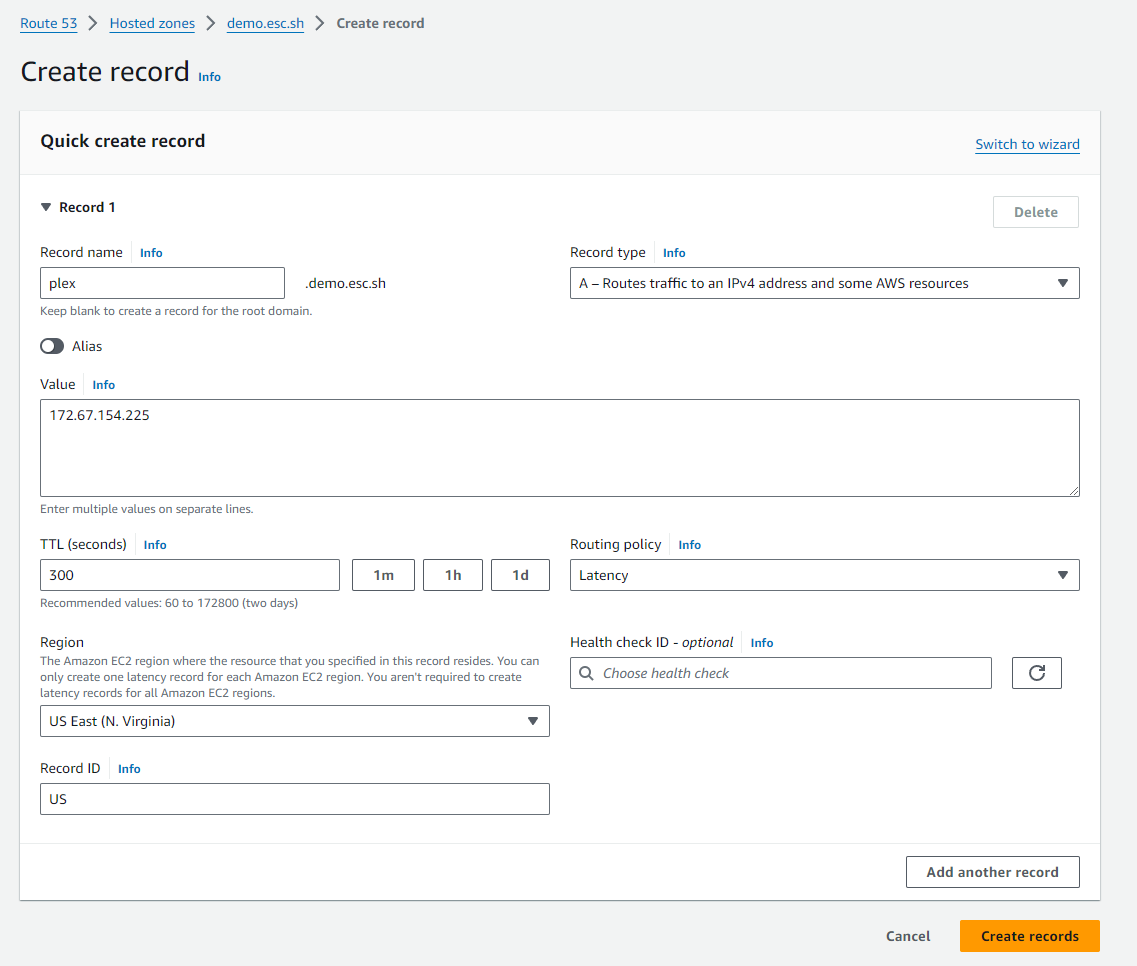This screenshot has width=1137, height=966.
Task: Go to Route 53 breadcrumb
Action: [48, 23]
